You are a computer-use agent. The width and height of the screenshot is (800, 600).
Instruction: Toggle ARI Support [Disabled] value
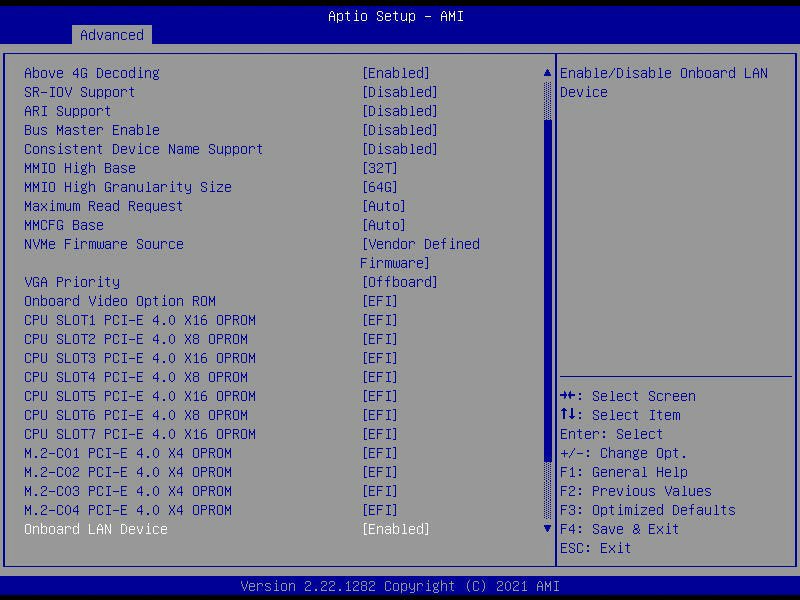click(x=399, y=111)
